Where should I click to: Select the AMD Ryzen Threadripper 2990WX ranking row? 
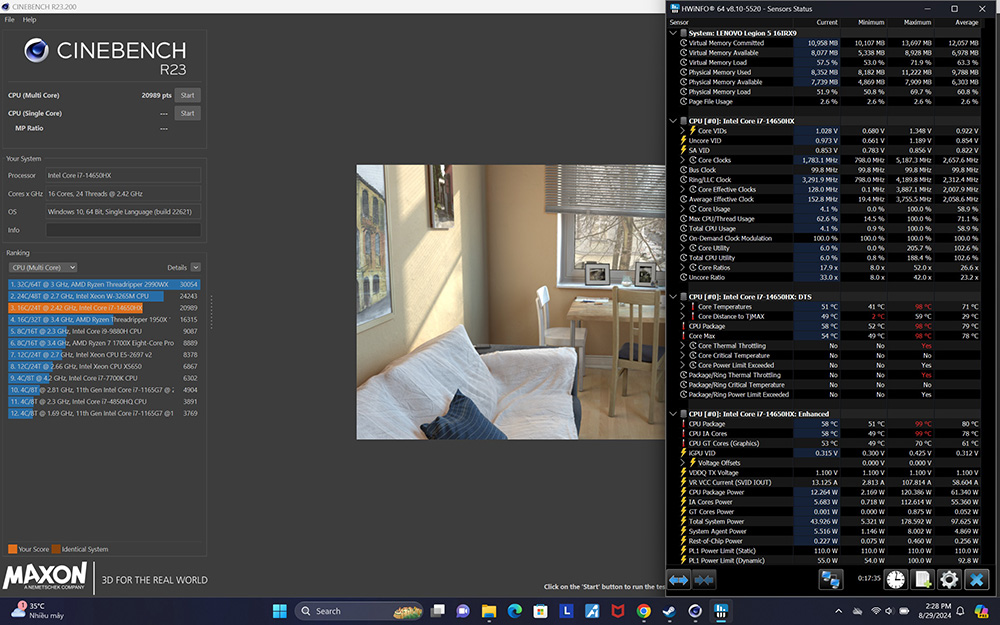(x=104, y=284)
